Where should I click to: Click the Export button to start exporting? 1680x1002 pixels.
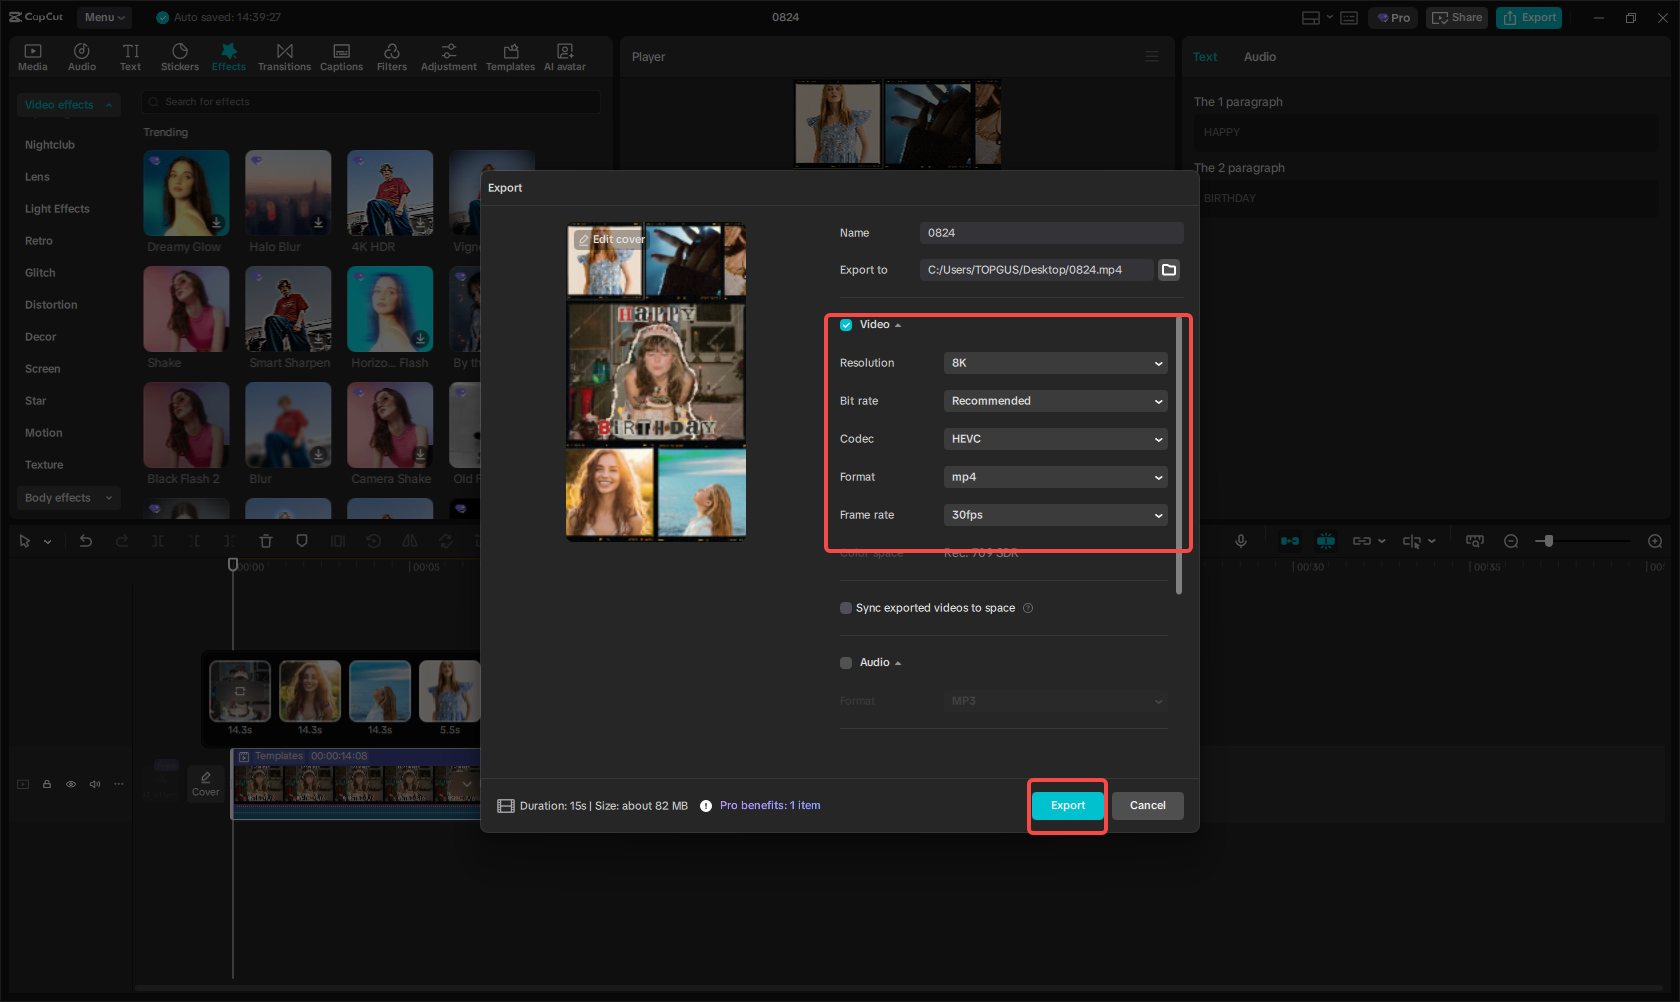(x=1067, y=805)
